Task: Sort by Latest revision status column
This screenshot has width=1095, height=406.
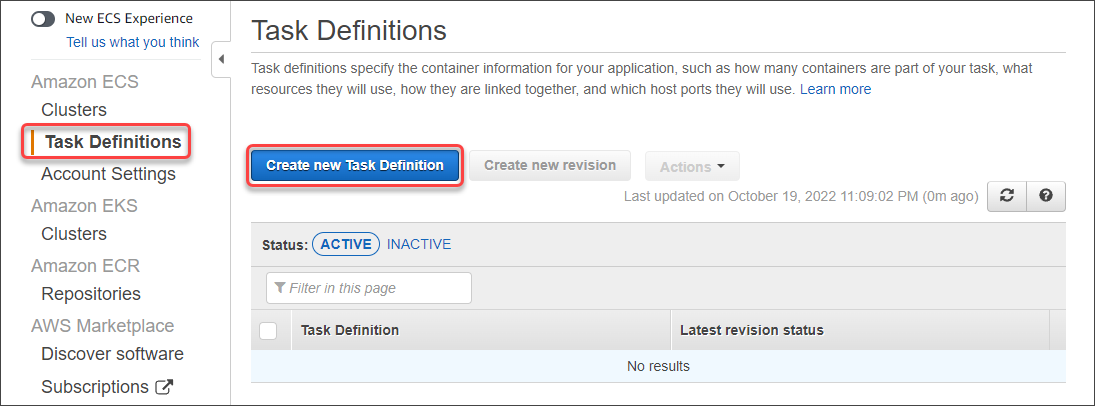Action: coord(752,330)
